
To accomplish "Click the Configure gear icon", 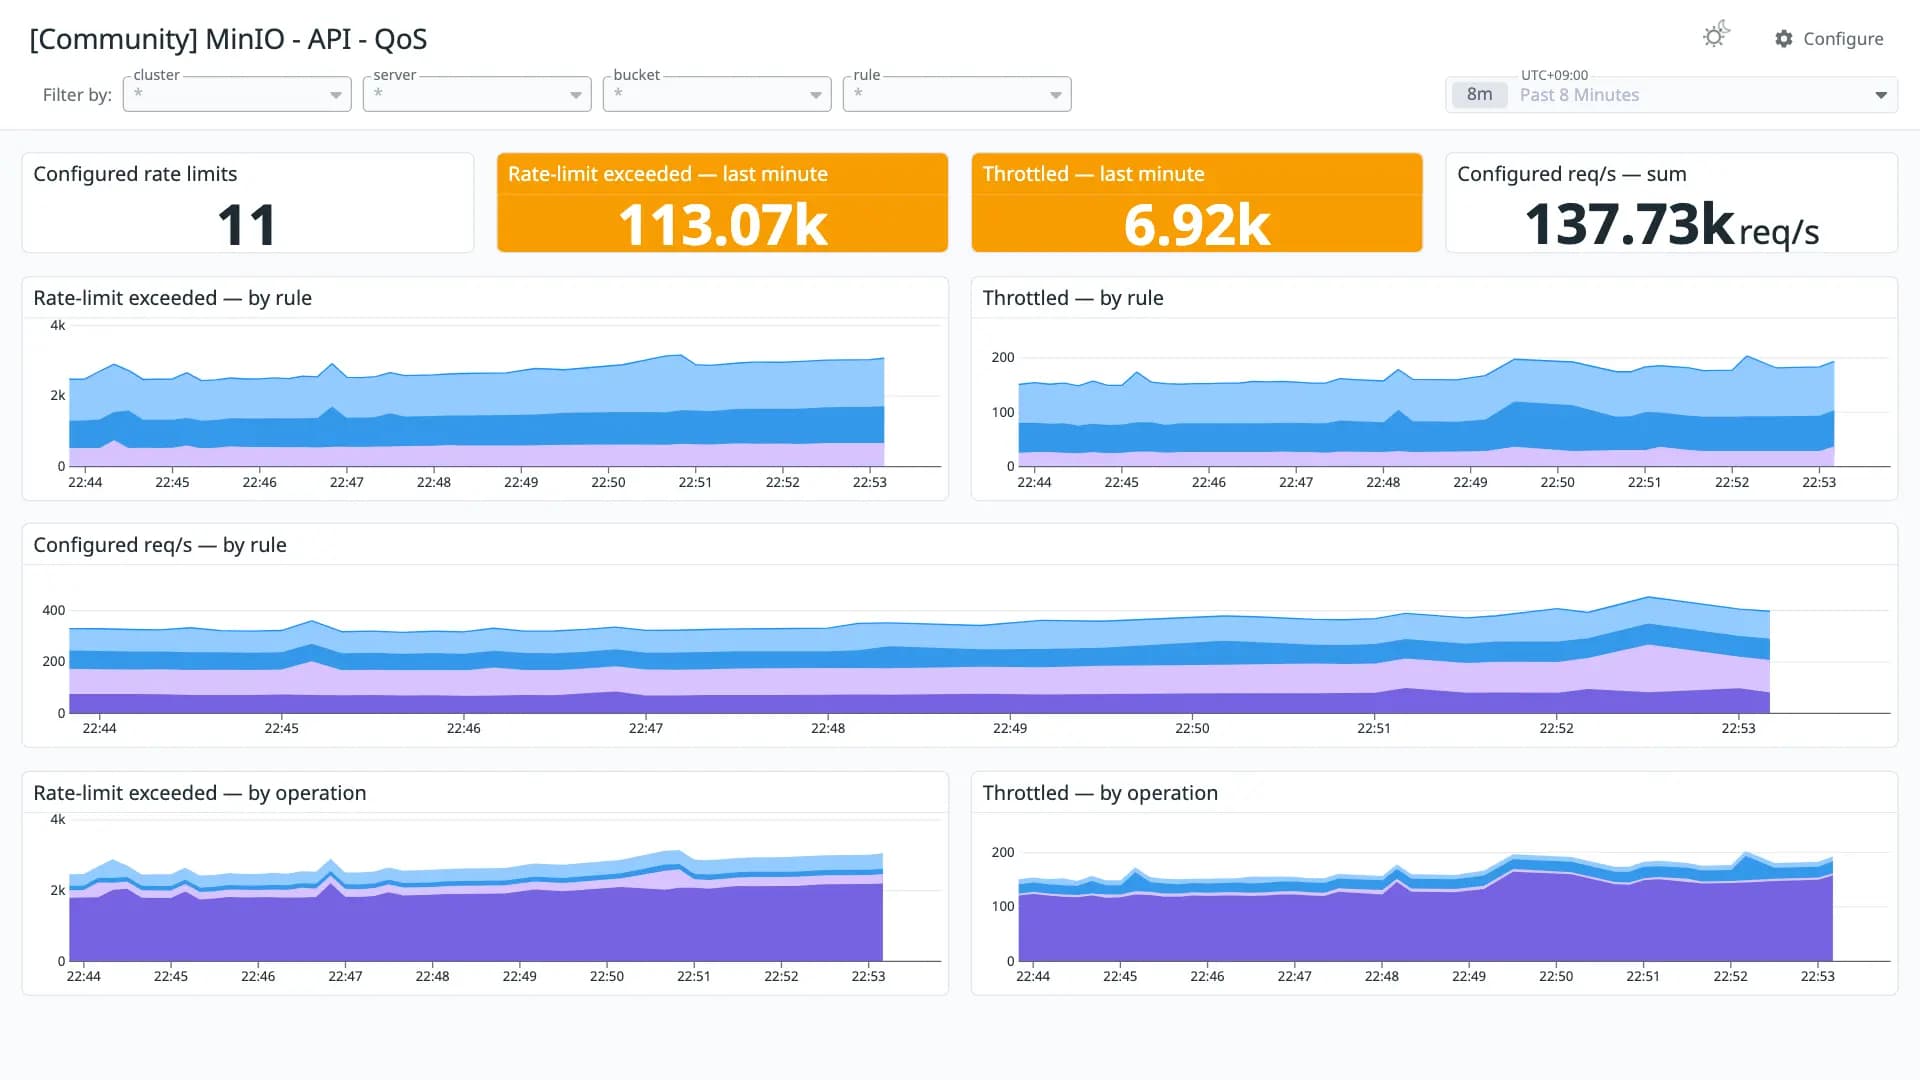I will coord(1784,39).
